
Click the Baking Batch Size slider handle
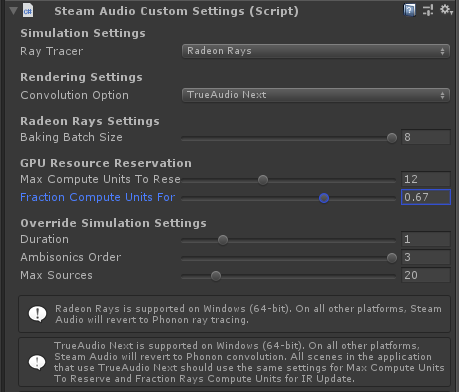point(392,138)
